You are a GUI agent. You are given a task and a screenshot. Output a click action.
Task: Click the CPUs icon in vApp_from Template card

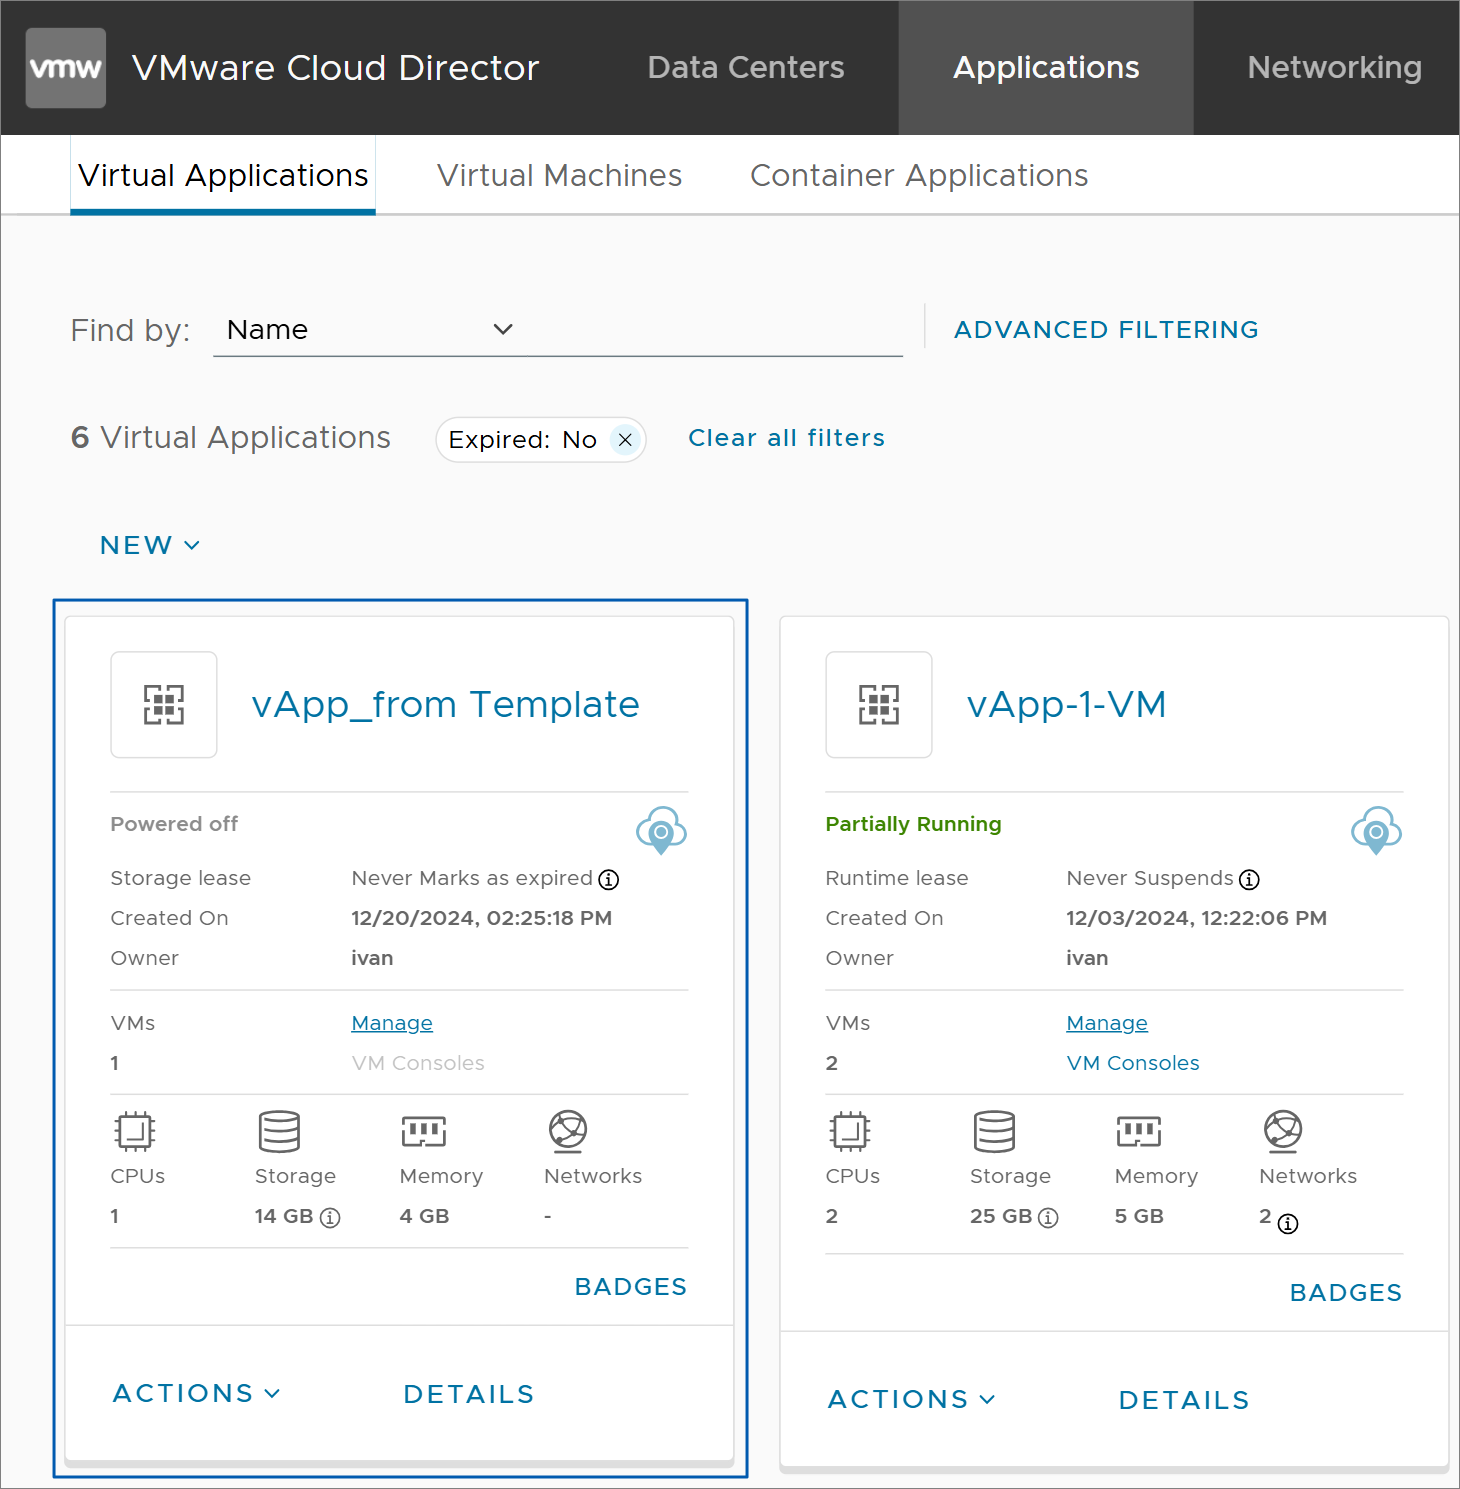pyautogui.click(x=134, y=1132)
